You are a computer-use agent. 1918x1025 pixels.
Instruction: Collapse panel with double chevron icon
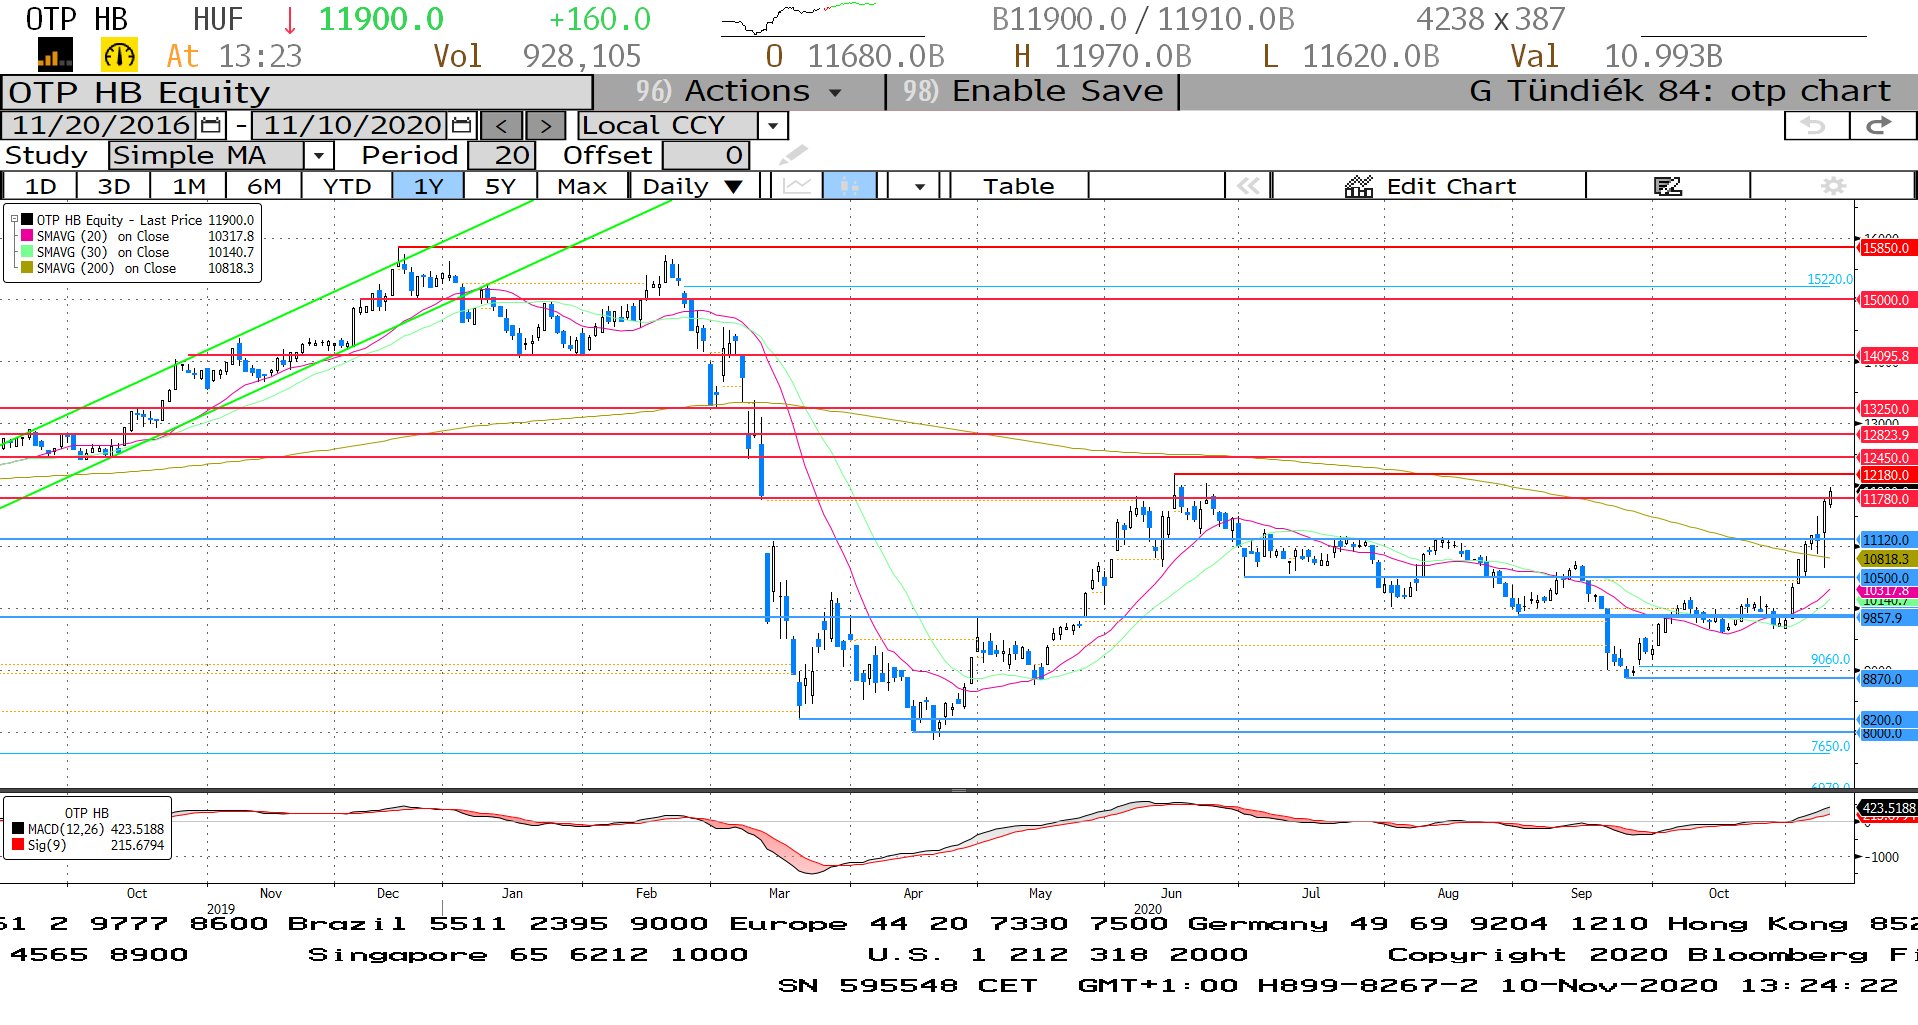point(1247,186)
